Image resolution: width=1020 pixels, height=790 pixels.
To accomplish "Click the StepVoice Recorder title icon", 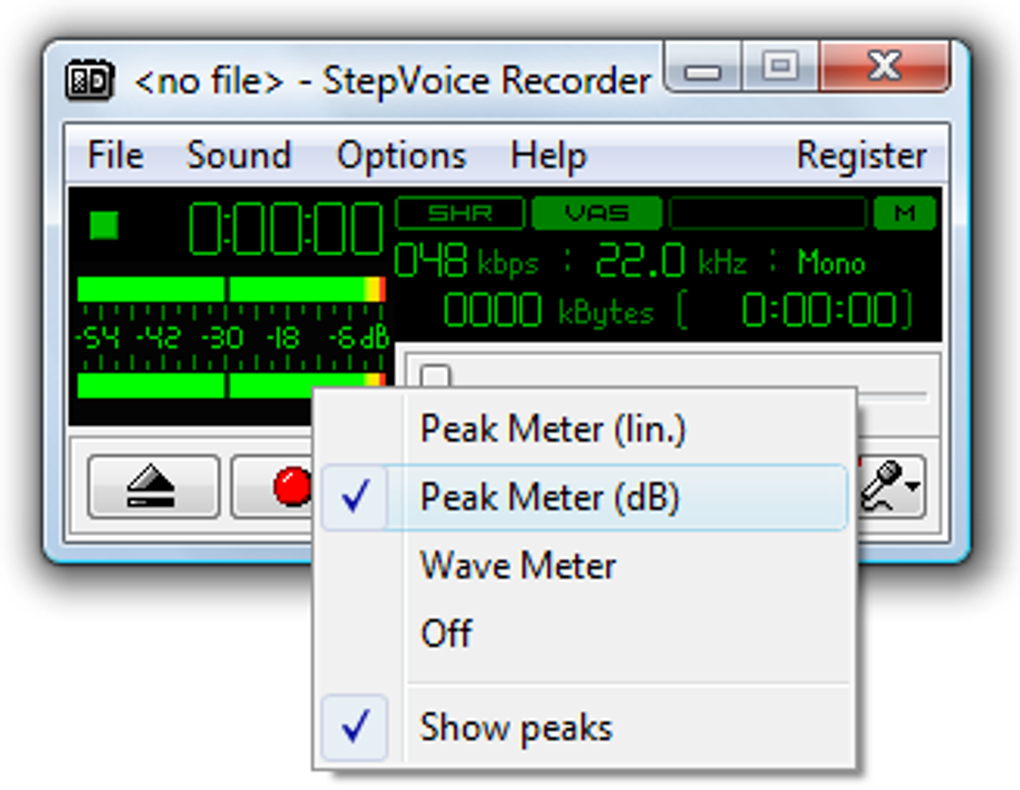I will (x=90, y=81).
